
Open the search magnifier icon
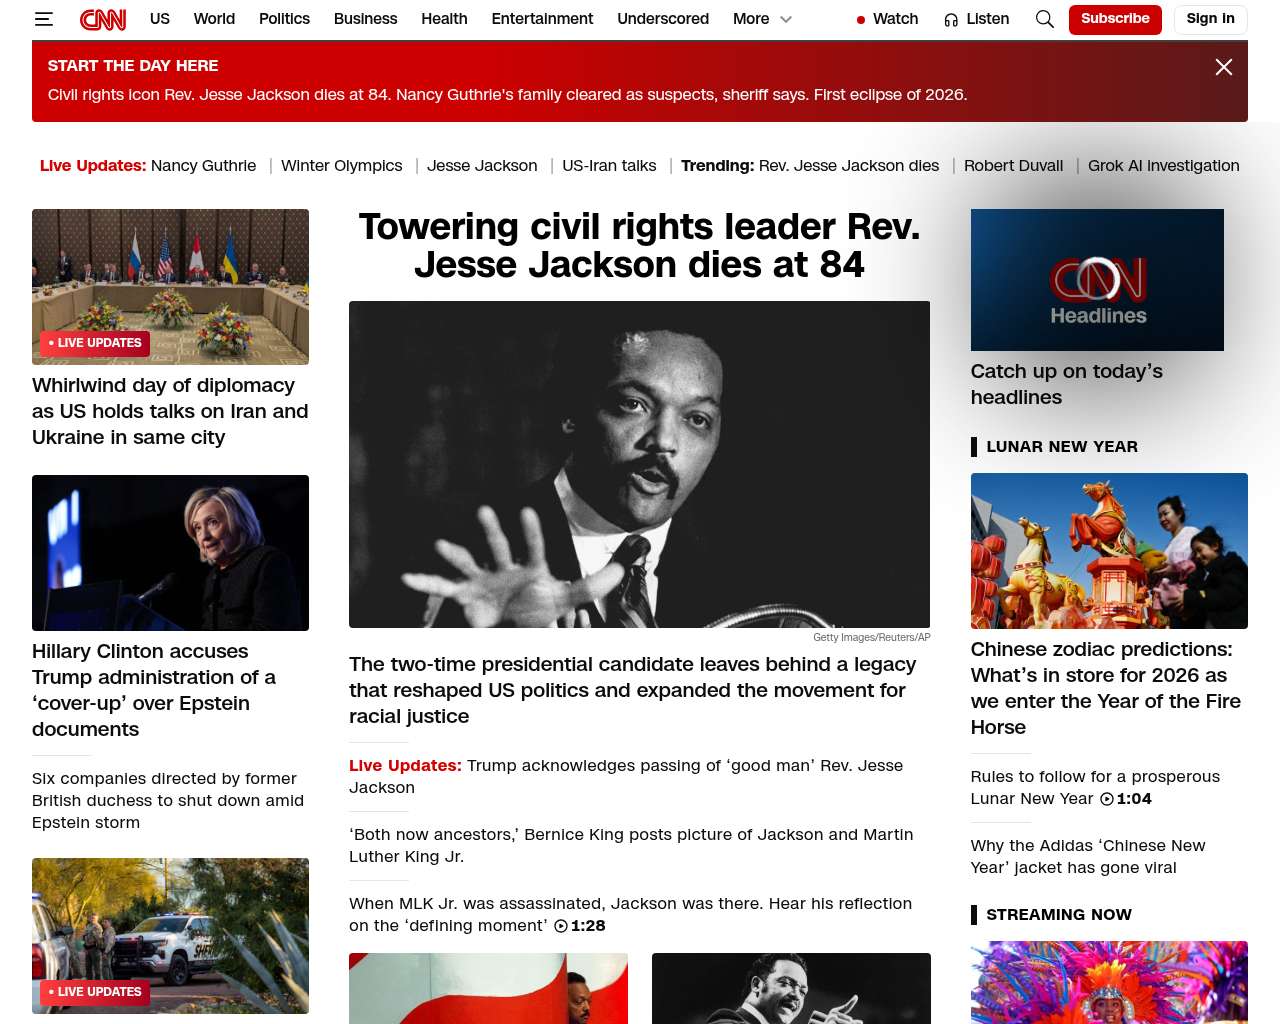click(x=1045, y=19)
